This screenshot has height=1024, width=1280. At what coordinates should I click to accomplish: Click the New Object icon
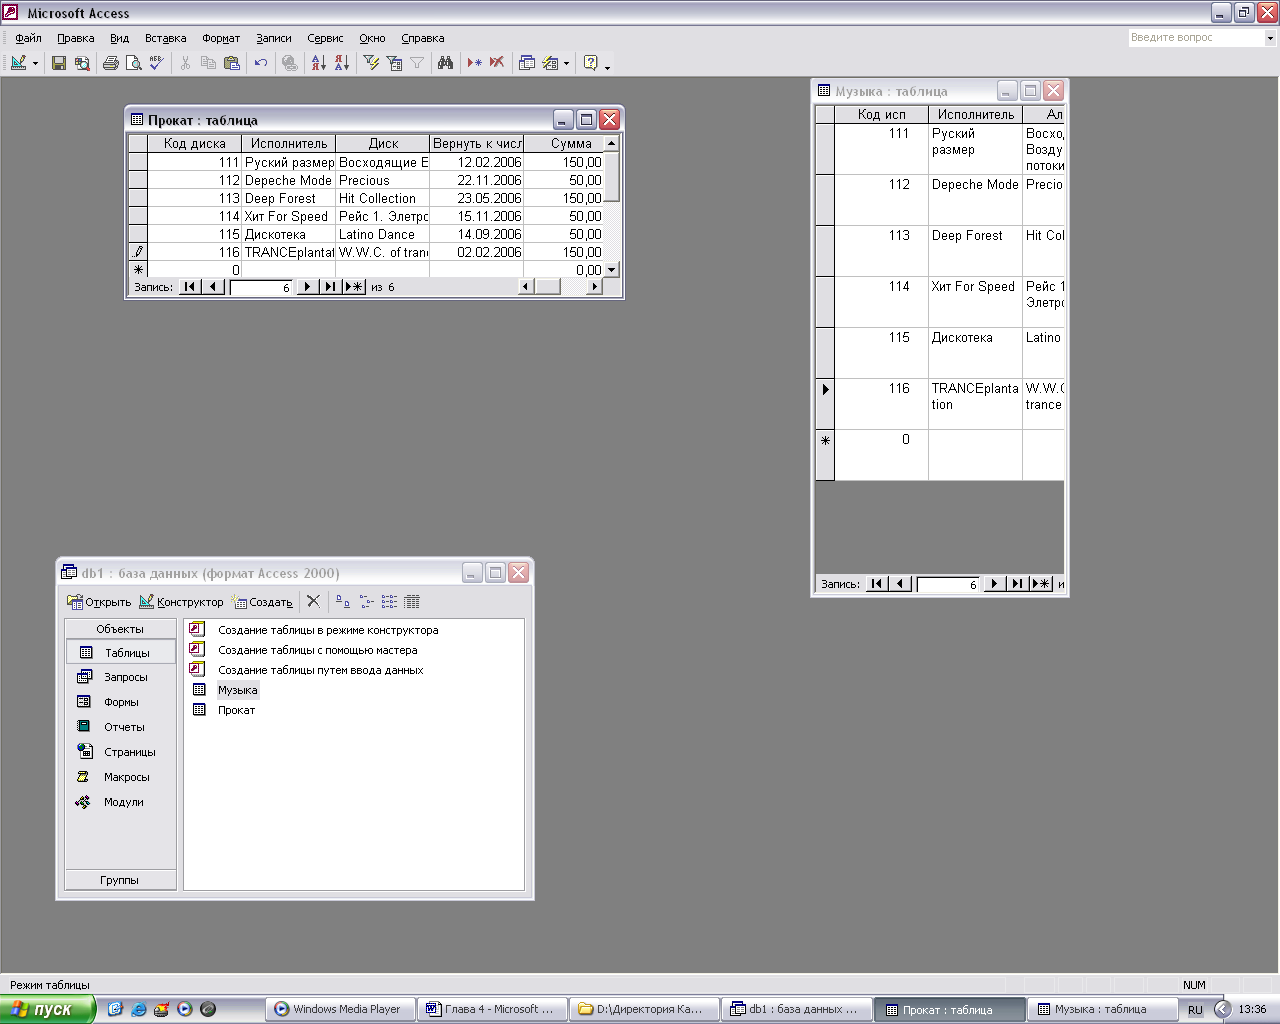click(550, 63)
